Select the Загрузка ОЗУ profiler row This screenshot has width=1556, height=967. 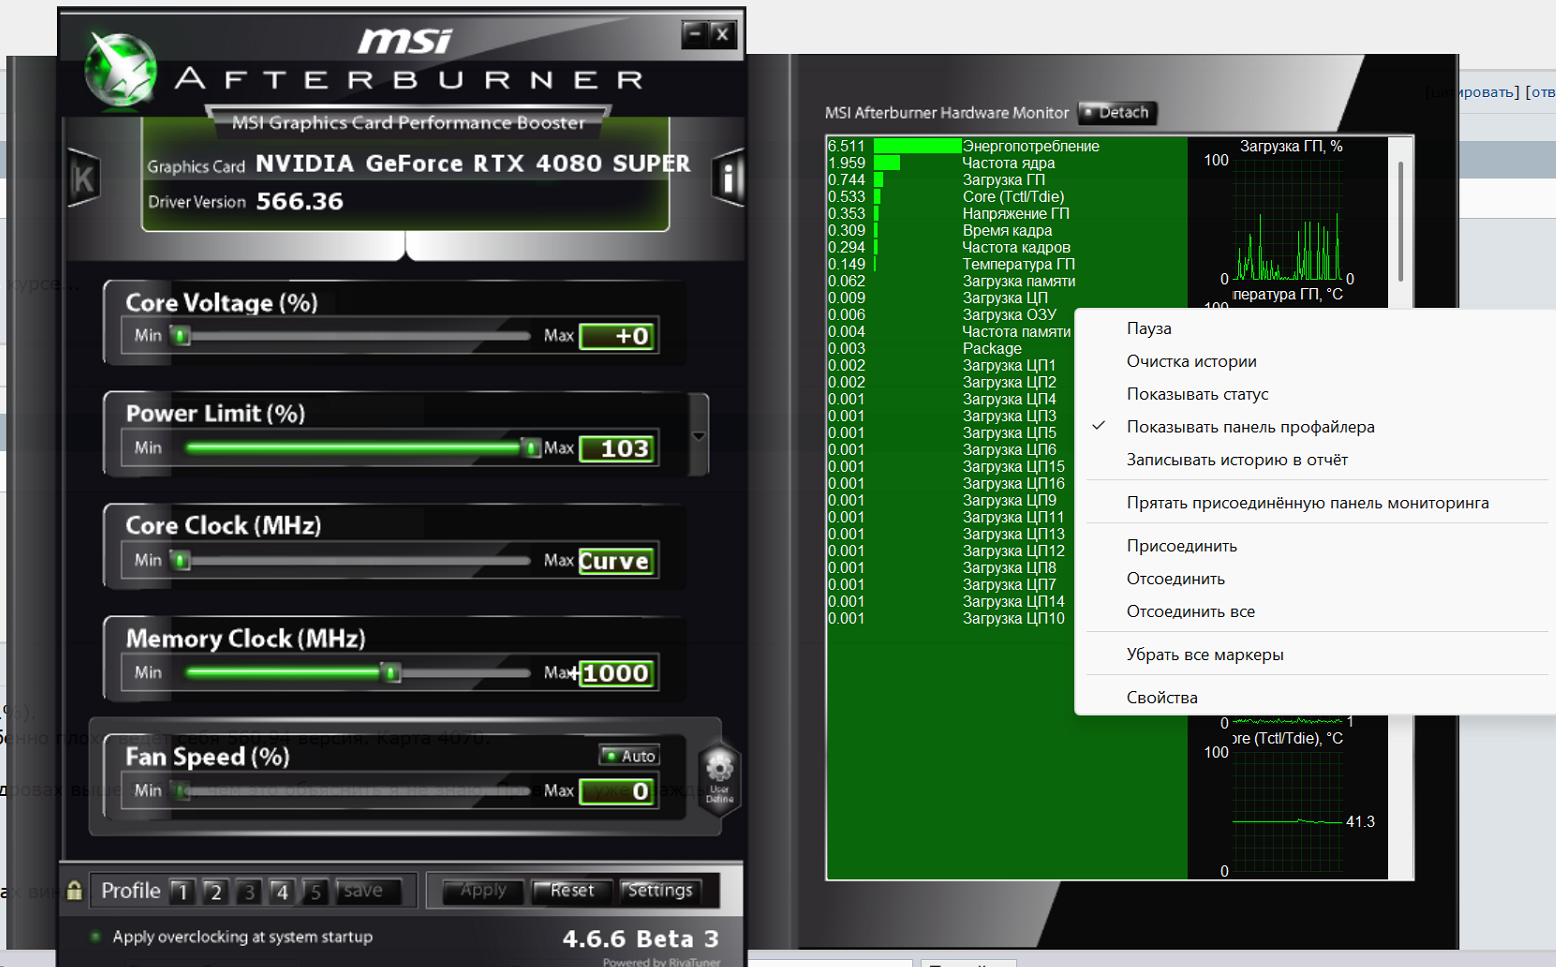pyautogui.click(x=950, y=315)
